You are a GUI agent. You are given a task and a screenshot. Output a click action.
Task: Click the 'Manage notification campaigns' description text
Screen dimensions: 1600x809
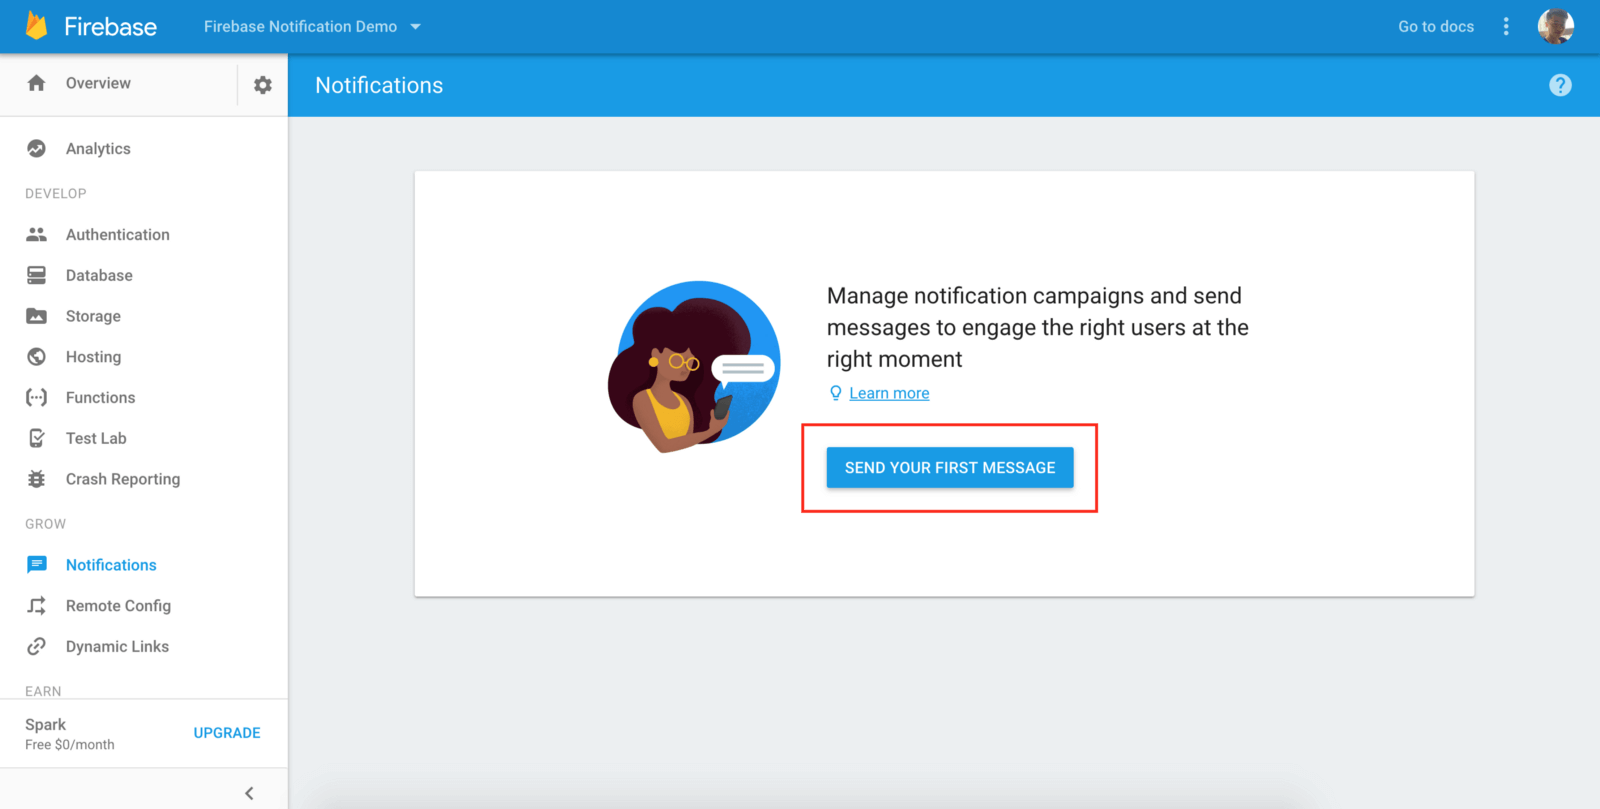pyautogui.click(x=1038, y=327)
